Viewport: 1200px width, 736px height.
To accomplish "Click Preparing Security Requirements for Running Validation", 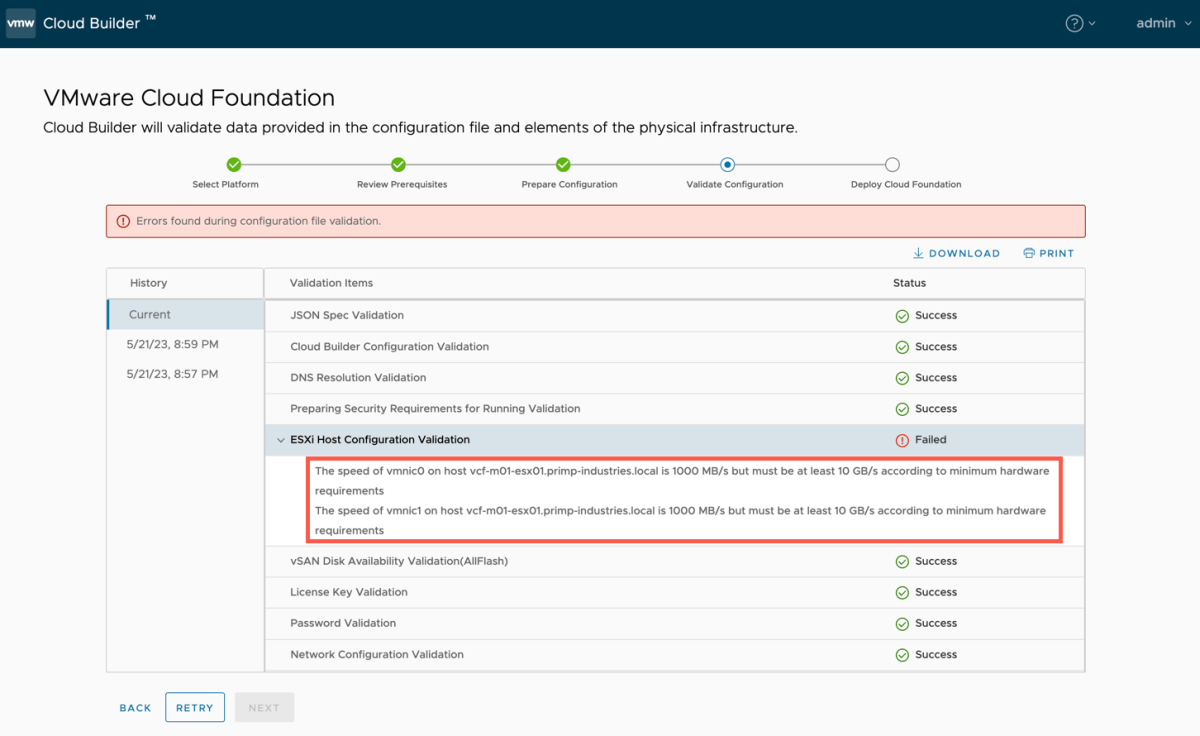I will [435, 408].
